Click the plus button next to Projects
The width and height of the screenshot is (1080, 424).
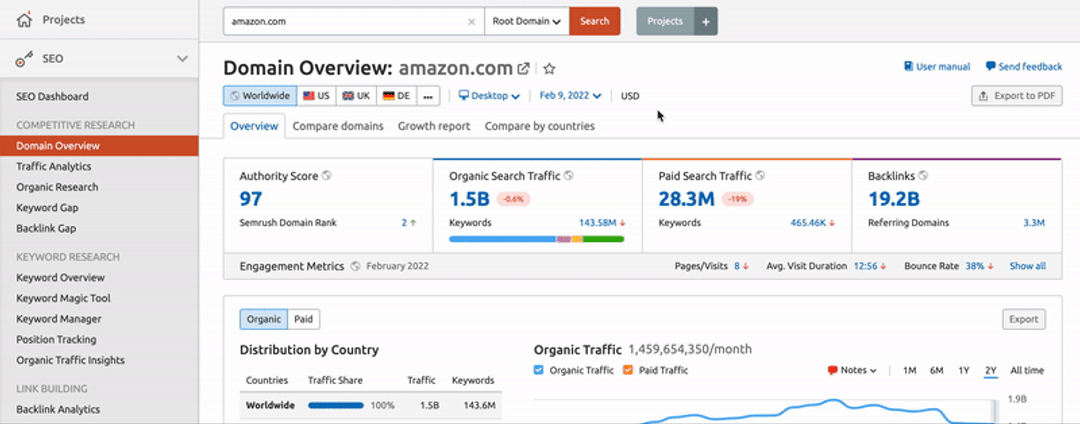click(x=705, y=21)
